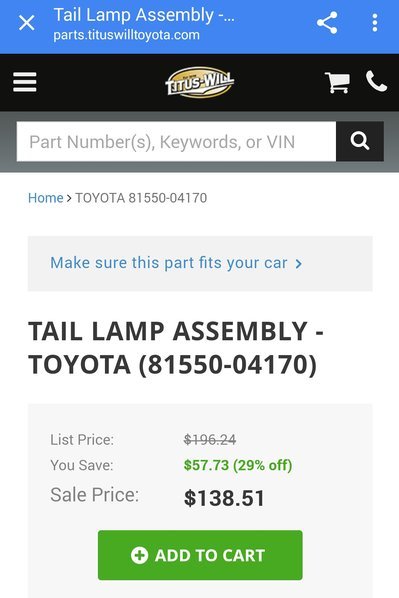Tap the plus icon on Add to Cart
The image size is (399, 598).
point(139,555)
